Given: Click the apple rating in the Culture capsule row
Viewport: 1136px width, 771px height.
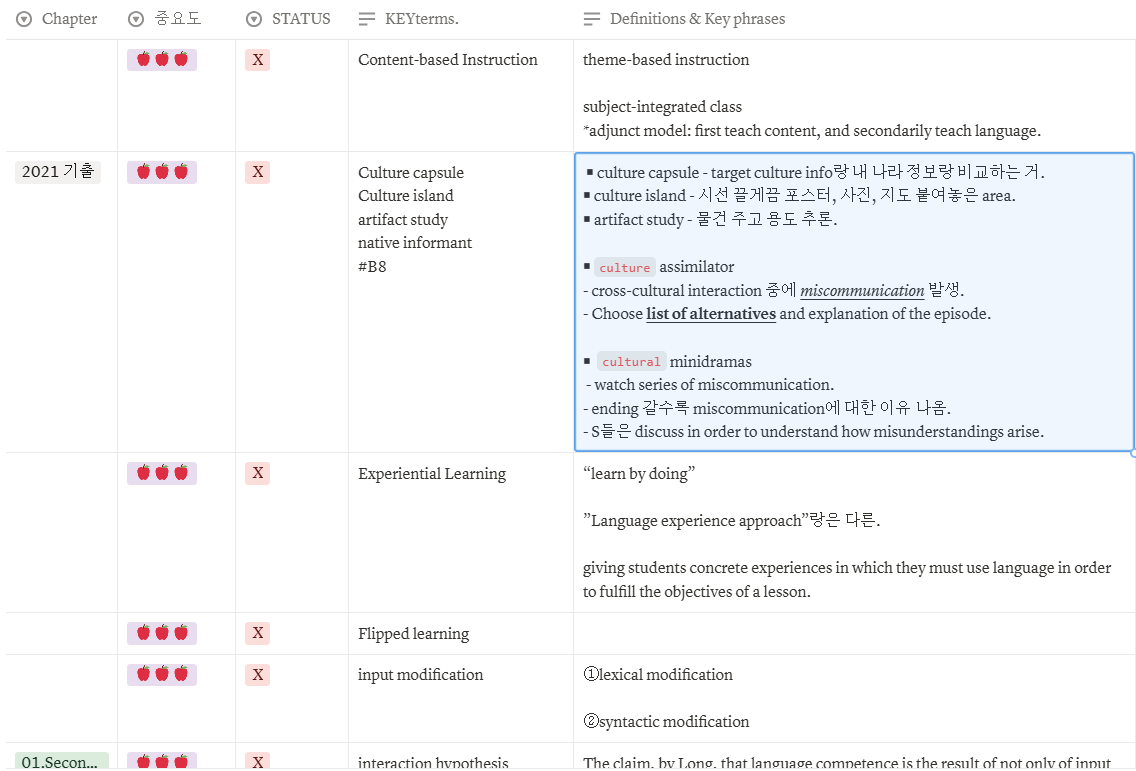Looking at the screenshot, I should pos(162,172).
